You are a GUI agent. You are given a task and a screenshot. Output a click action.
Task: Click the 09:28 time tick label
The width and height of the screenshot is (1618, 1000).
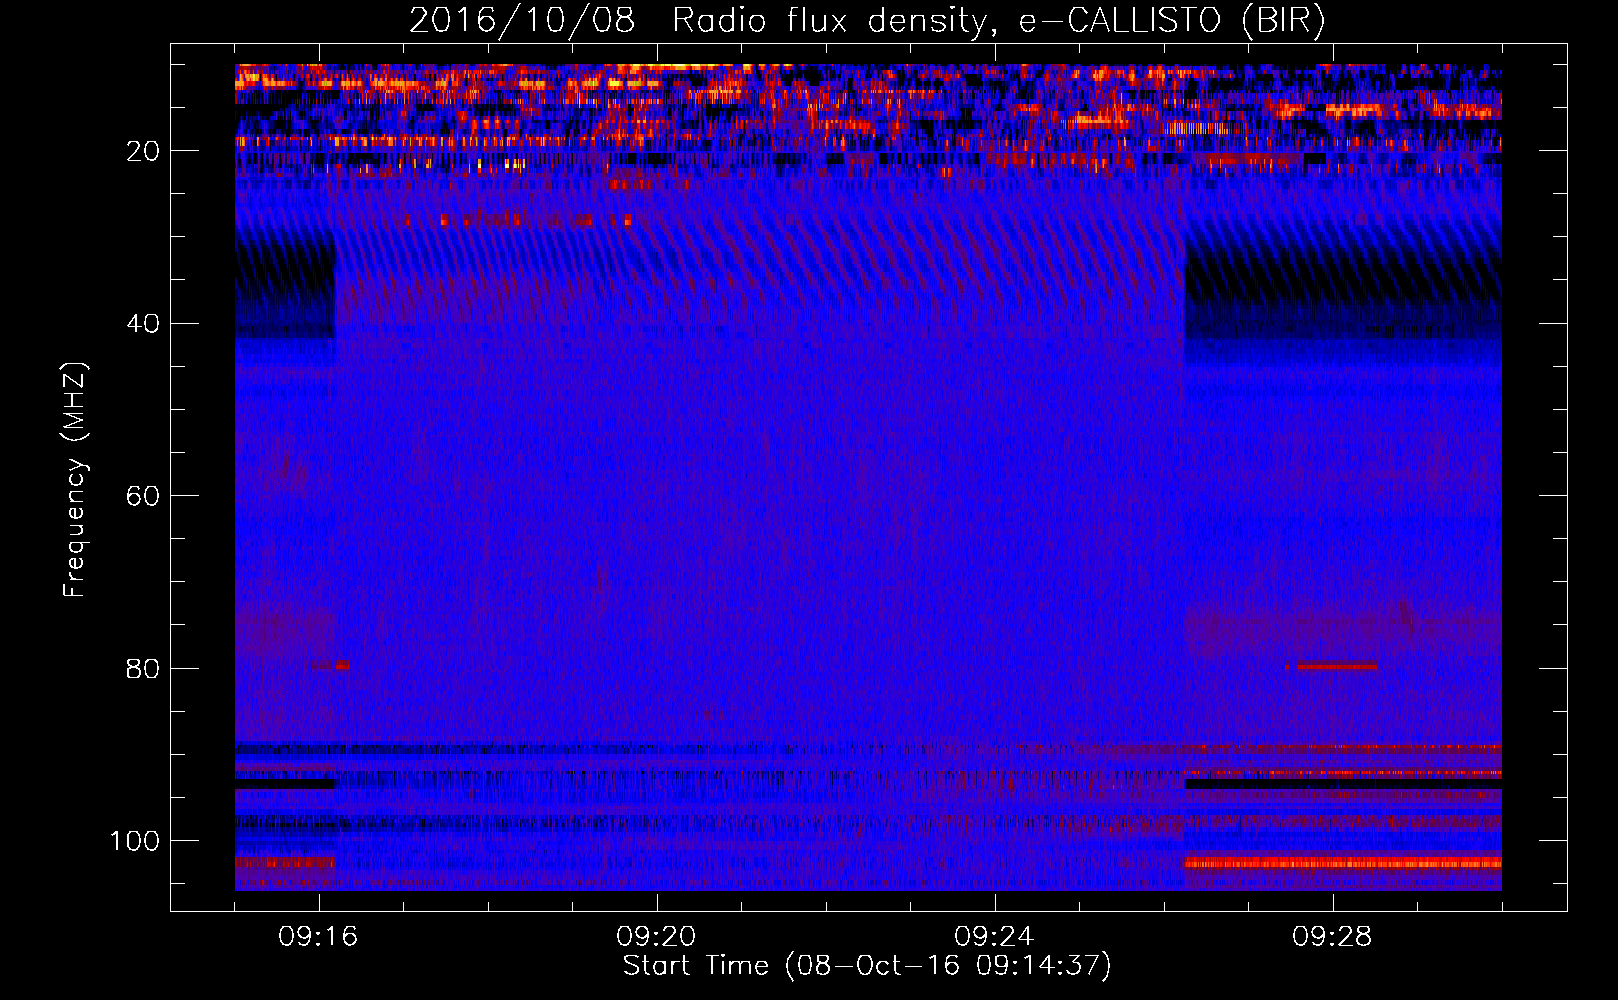(x=1332, y=937)
